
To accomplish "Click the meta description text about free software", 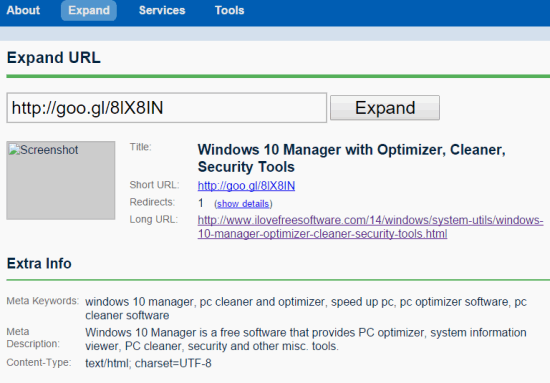I will pyautogui.click(x=306, y=339).
